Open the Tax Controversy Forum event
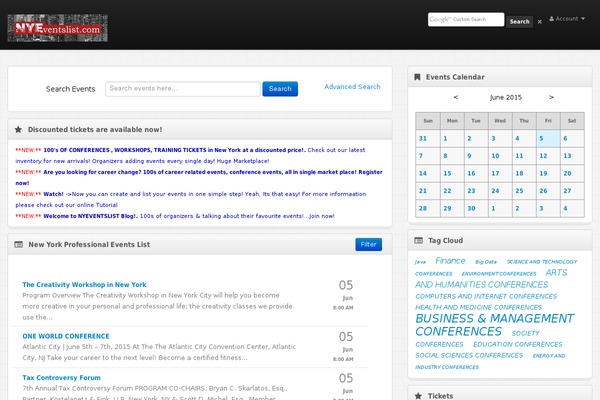Viewport: 600px width, 400px height. tap(61, 377)
